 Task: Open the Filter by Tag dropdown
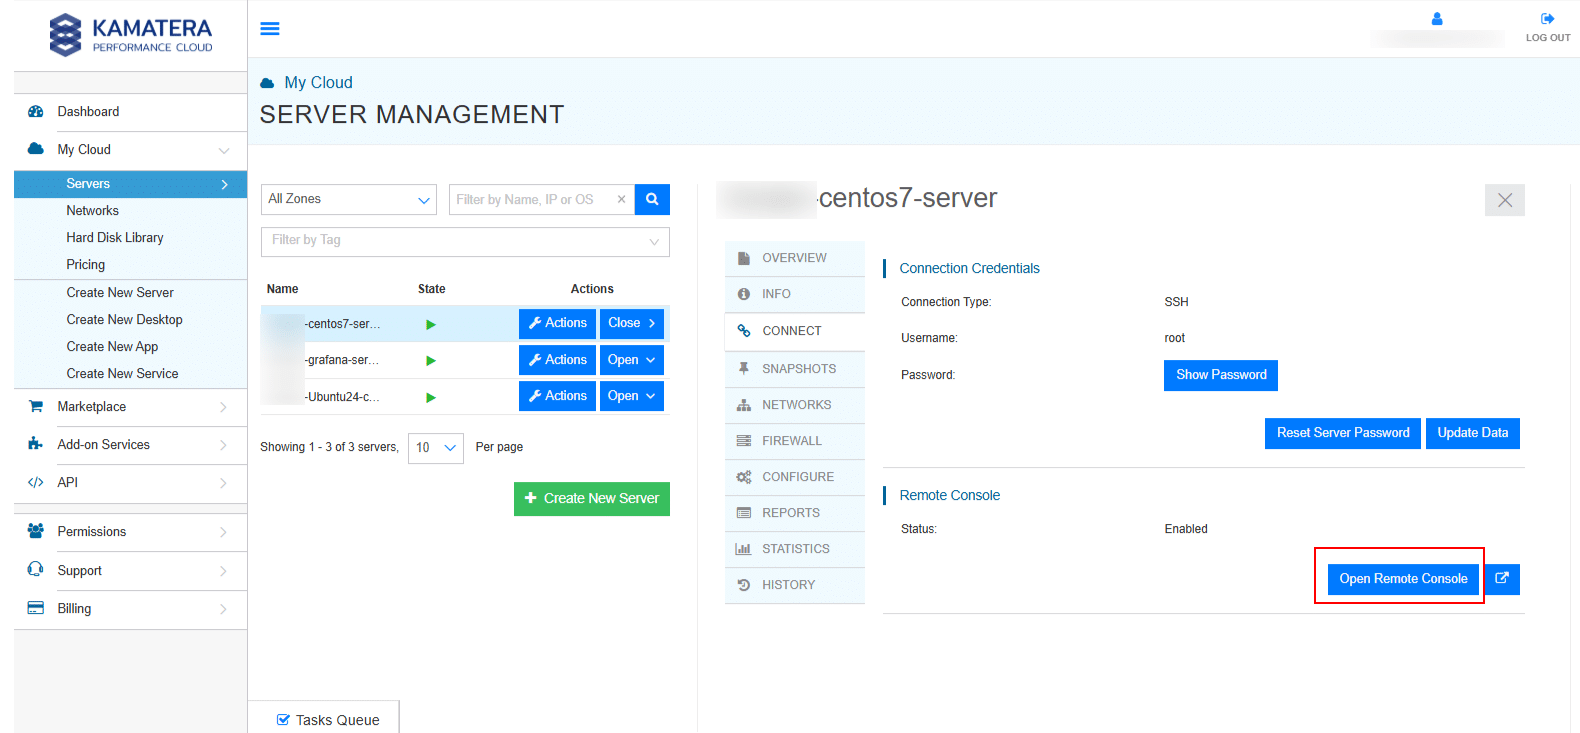(465, 241)
